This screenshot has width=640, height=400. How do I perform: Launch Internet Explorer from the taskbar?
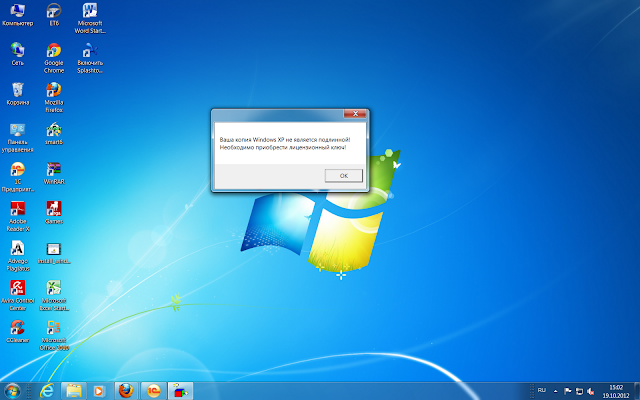47,391
